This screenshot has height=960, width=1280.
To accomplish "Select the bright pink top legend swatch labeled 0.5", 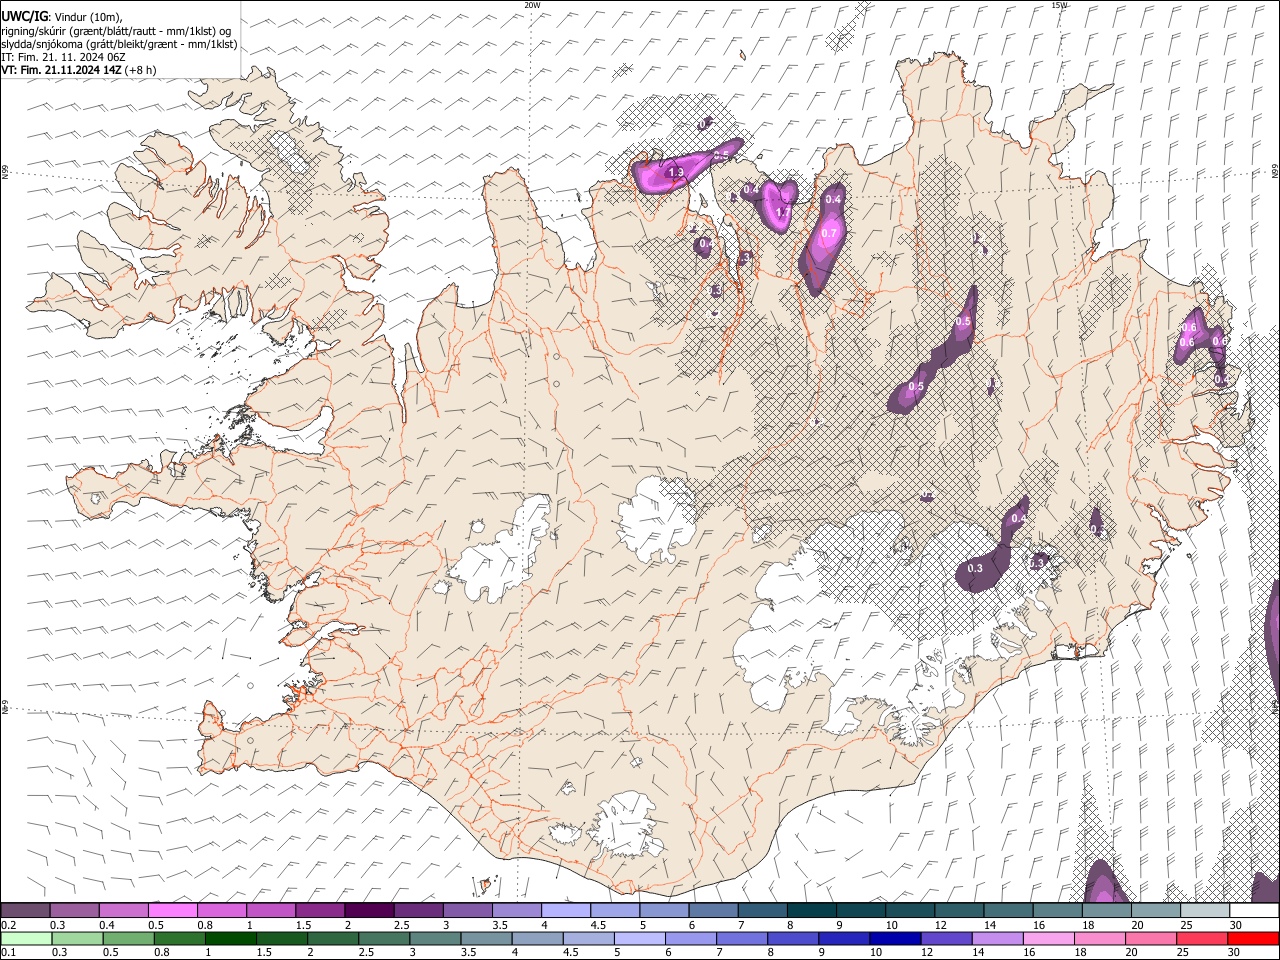I will pyautogui.click(x=172, y=910).
